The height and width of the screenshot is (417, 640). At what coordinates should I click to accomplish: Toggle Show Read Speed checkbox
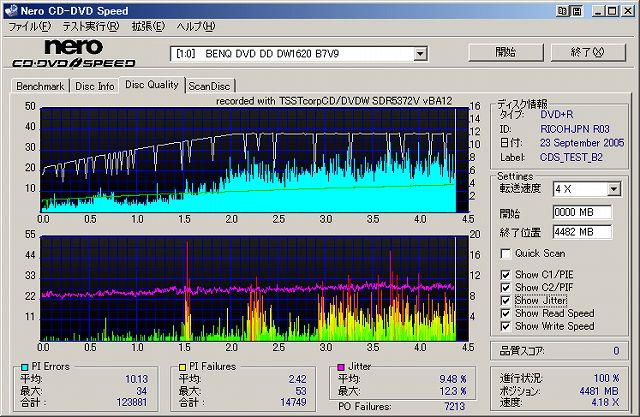505,313
